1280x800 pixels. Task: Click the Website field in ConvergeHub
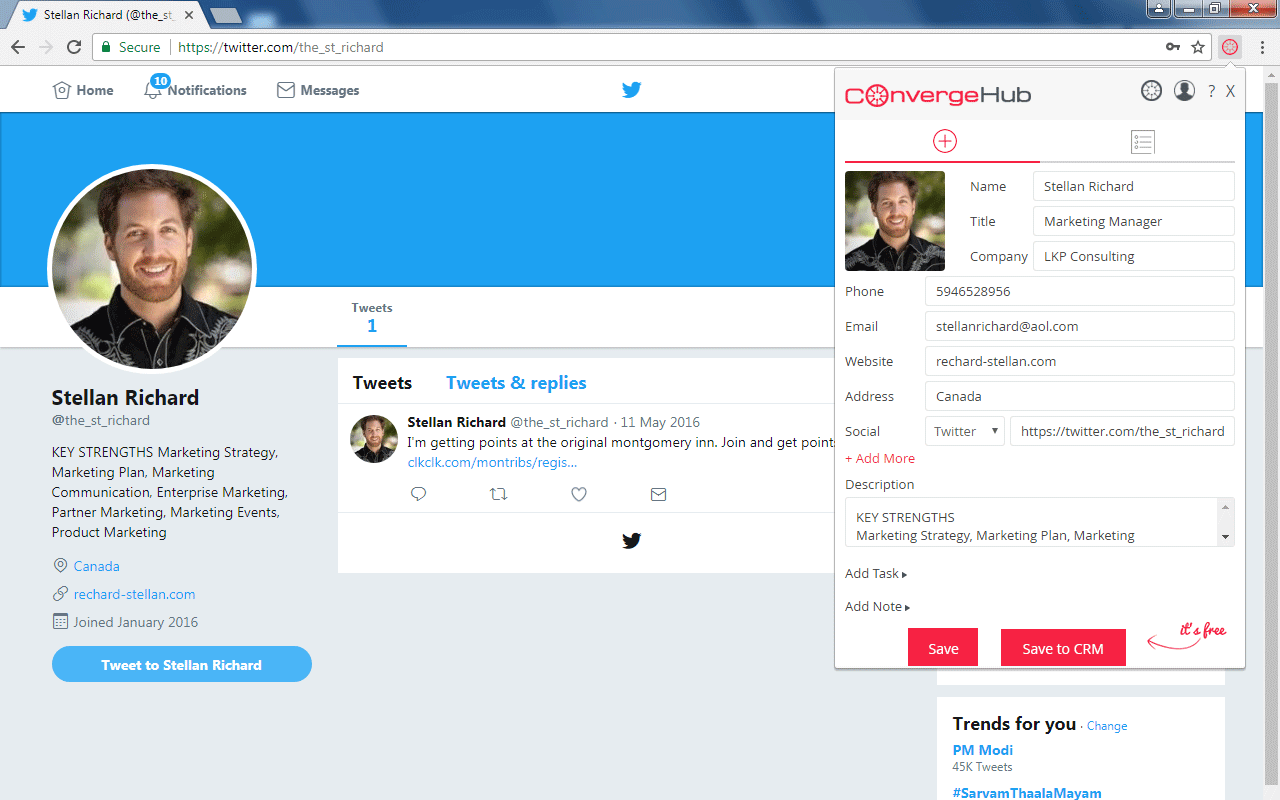pyautogui.click(x=1080, y=361)
